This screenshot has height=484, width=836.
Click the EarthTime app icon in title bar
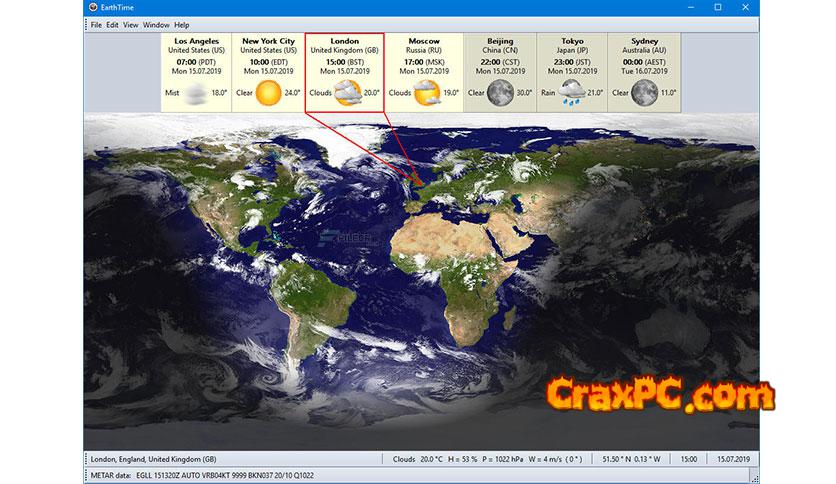[94, 7]
